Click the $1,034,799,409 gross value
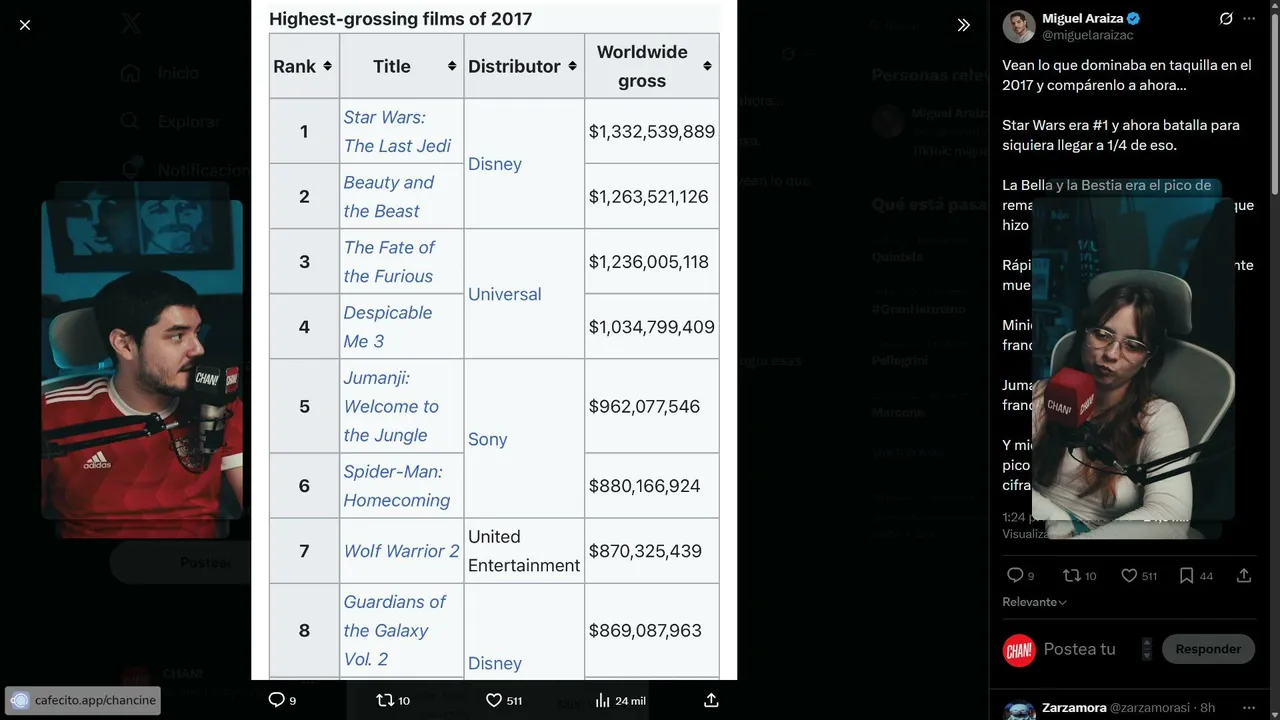 click(652, 327)
